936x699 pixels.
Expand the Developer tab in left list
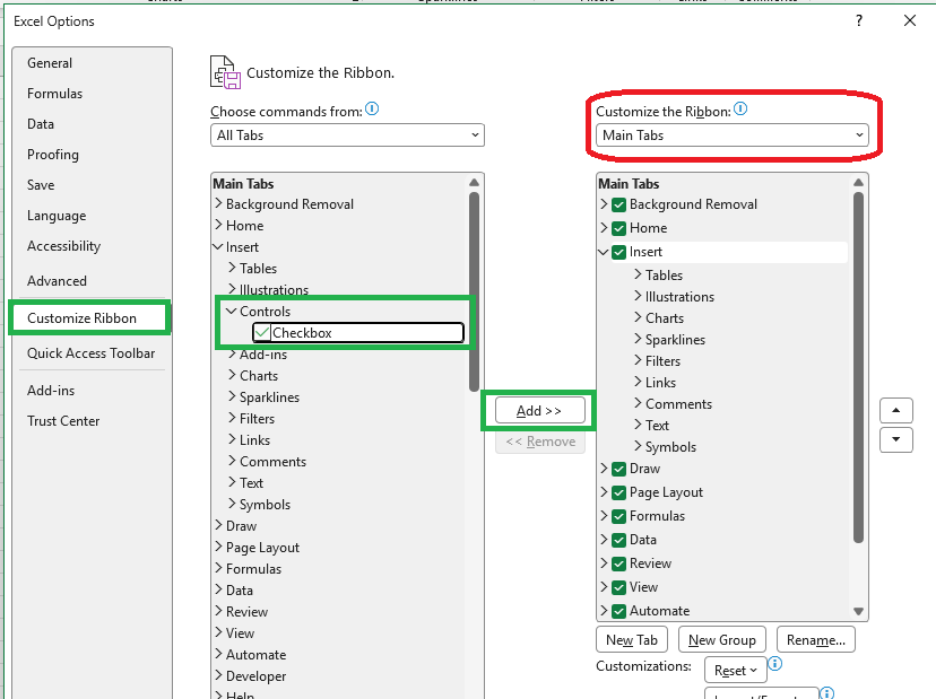[218, 676]
